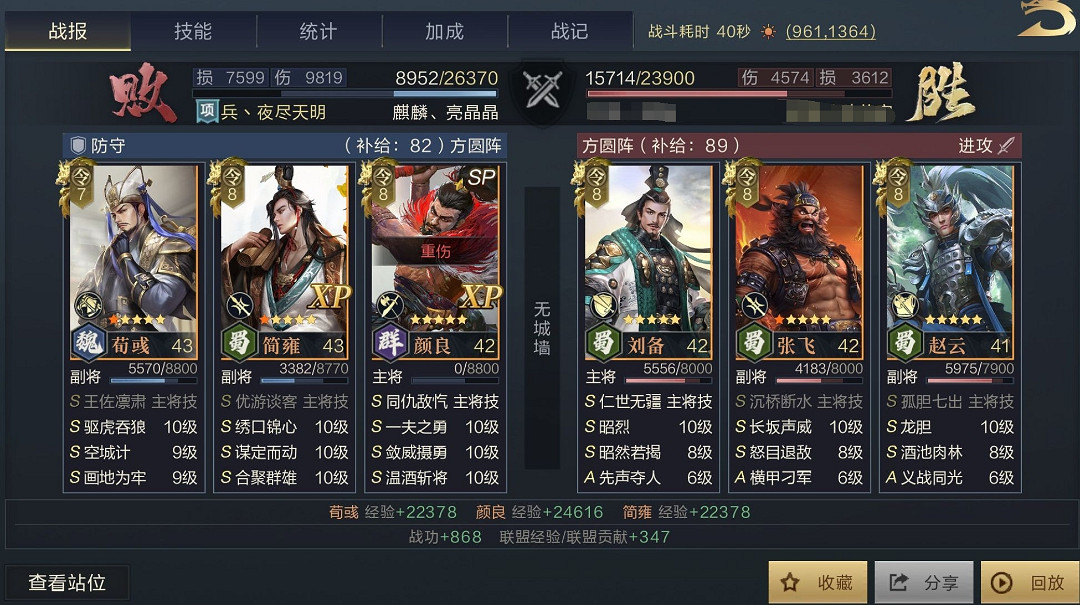
Task: Select the 加成 tab
Action: tap(444, 31)
